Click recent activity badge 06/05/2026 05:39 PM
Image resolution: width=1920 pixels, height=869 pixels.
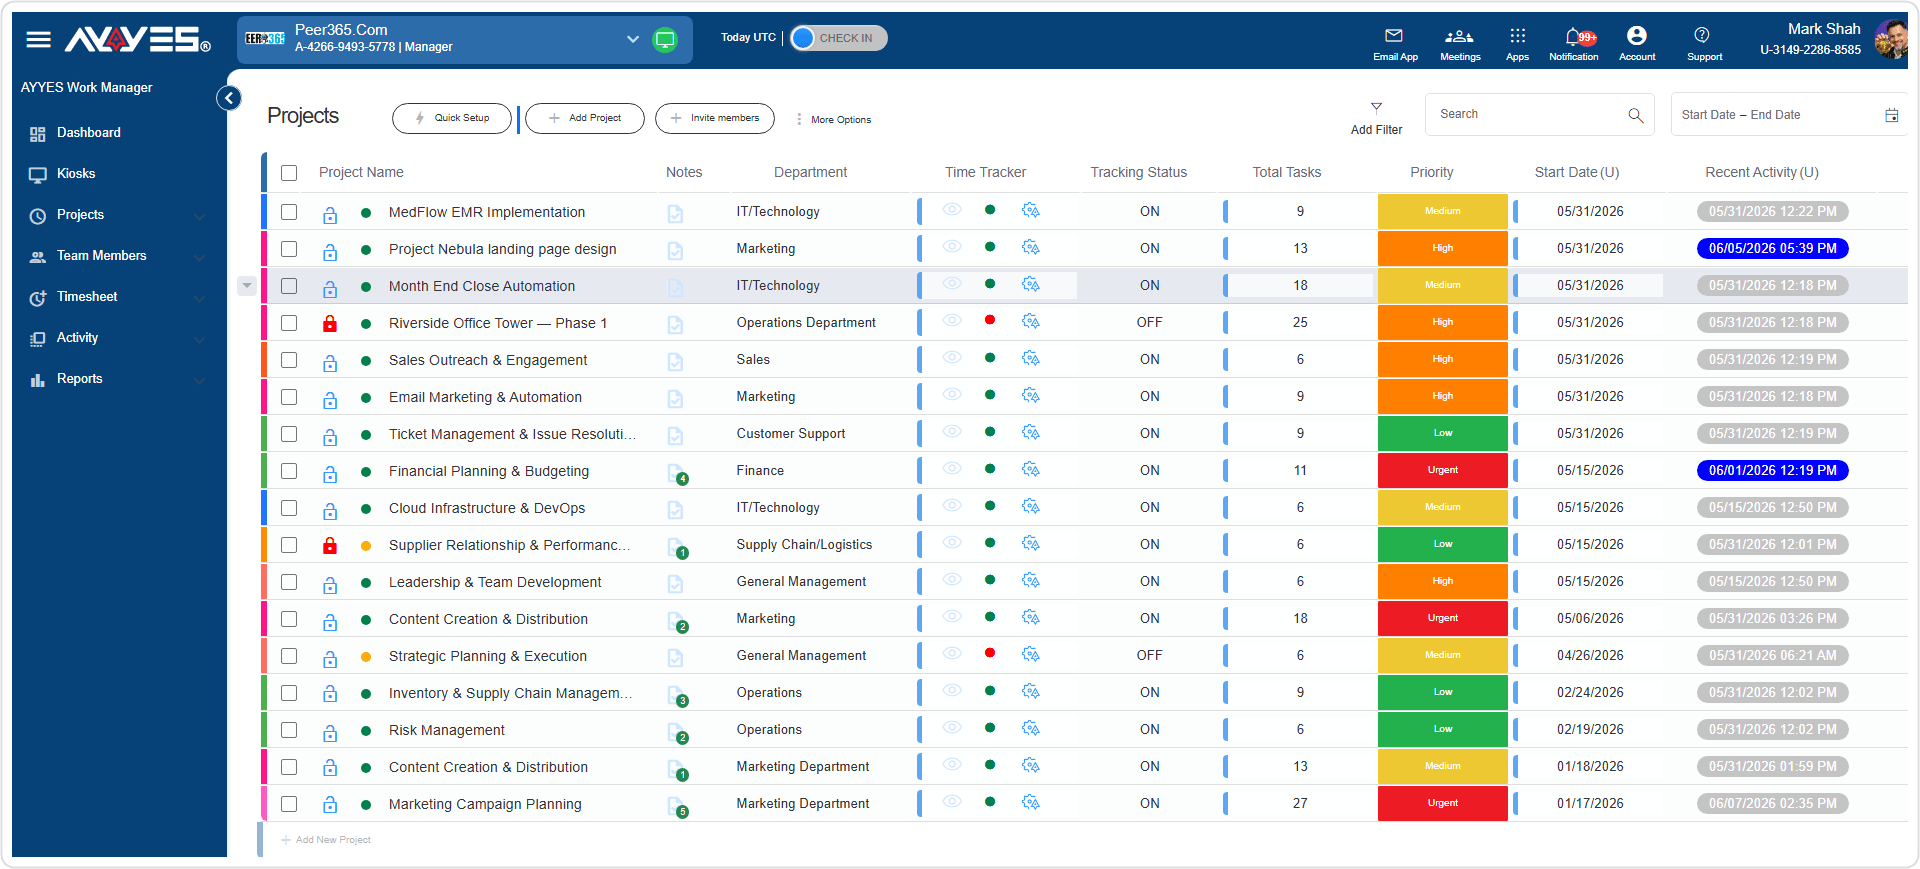pyautogui.click(x=1772, y=248)
